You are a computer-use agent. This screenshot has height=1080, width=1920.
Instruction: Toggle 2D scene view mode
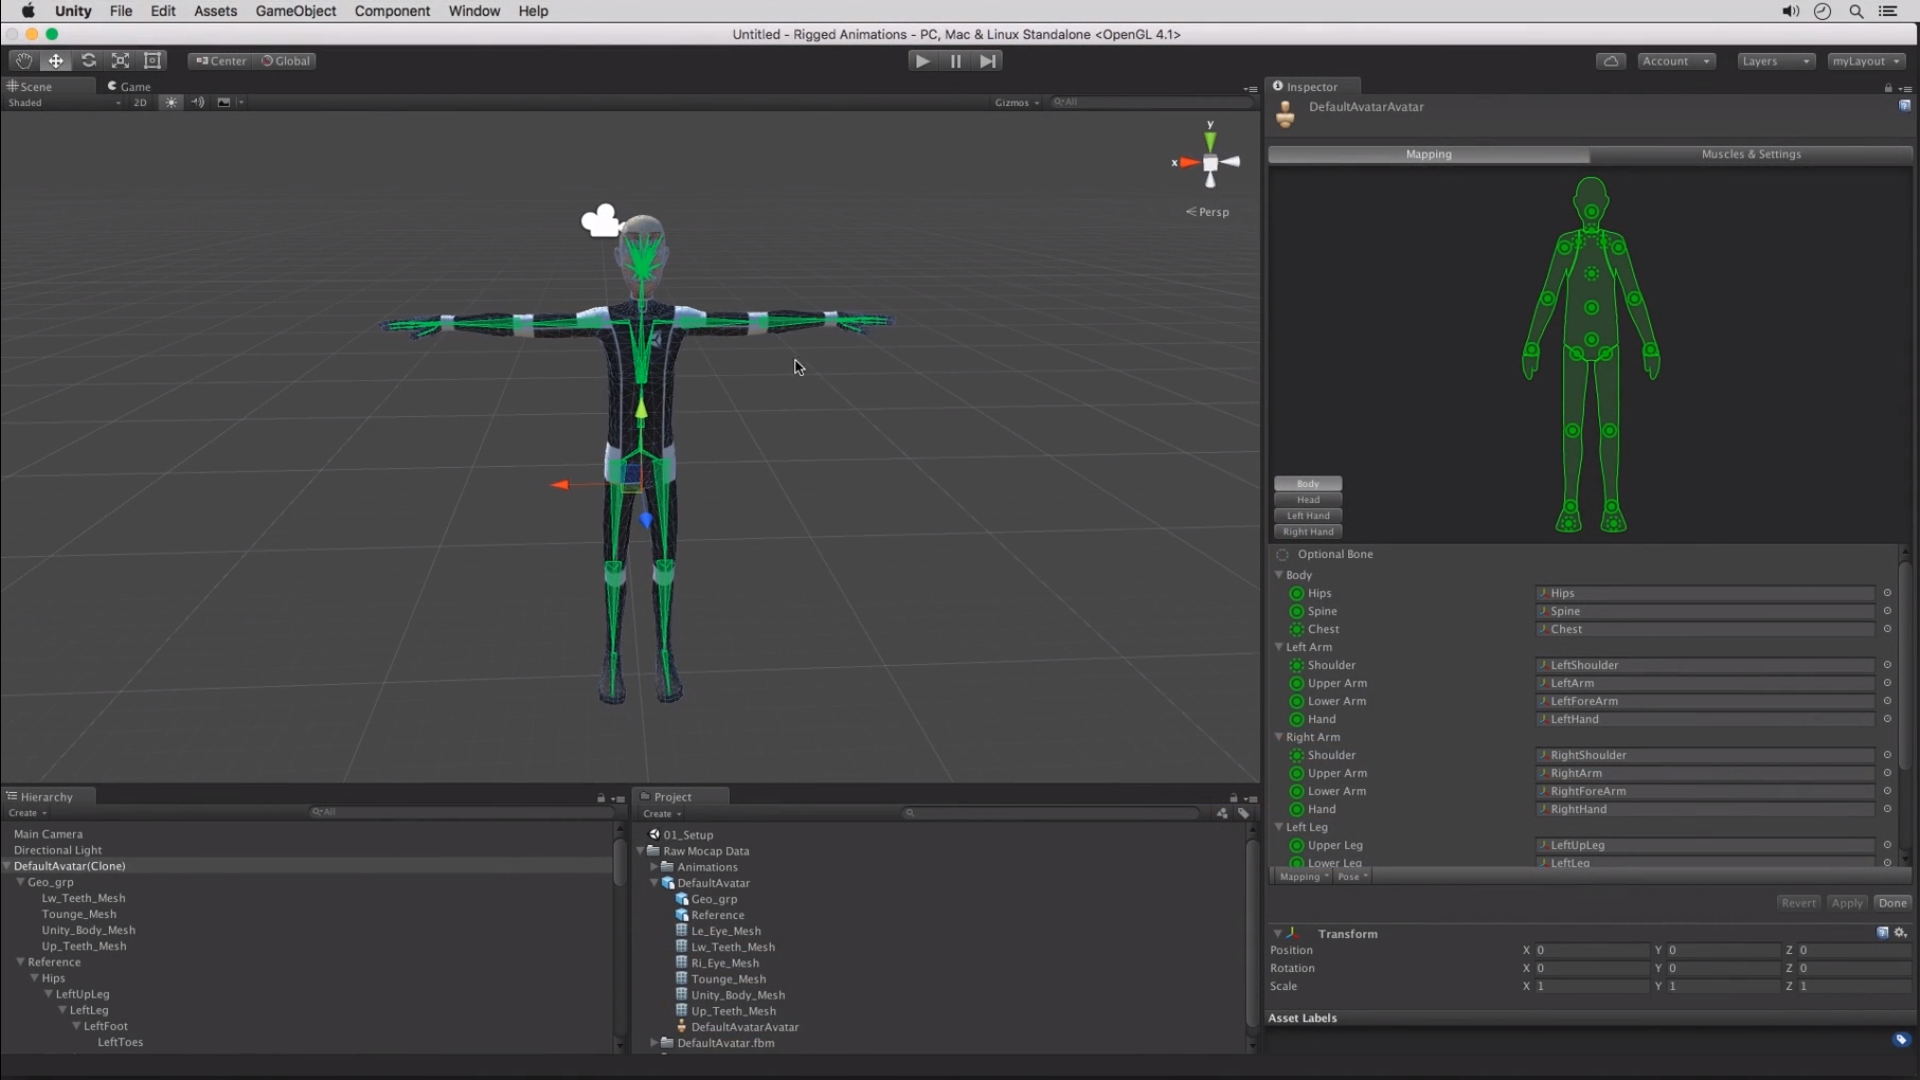tap(140, 102)
